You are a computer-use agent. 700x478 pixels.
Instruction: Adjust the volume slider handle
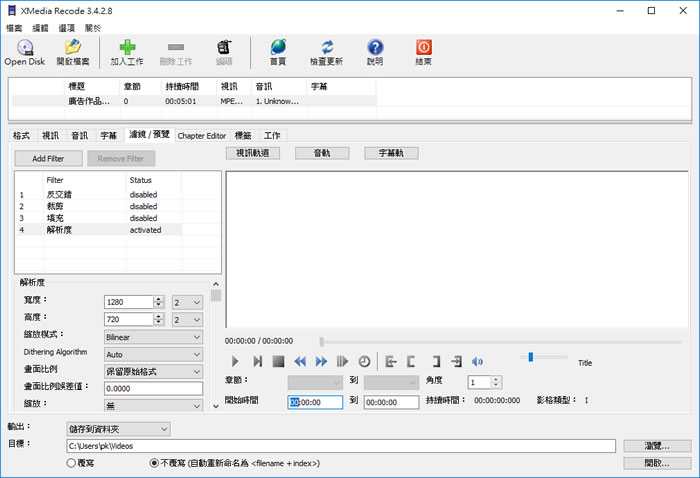(x=530, y=357)
